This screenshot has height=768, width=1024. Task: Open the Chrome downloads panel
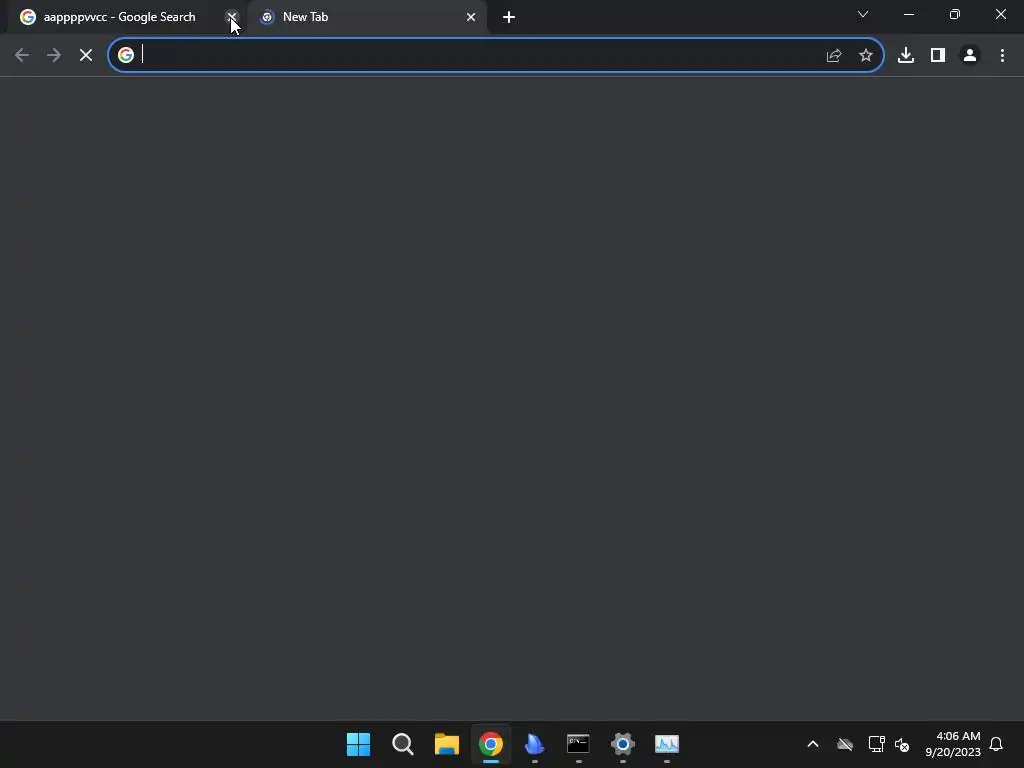(906, 55)
